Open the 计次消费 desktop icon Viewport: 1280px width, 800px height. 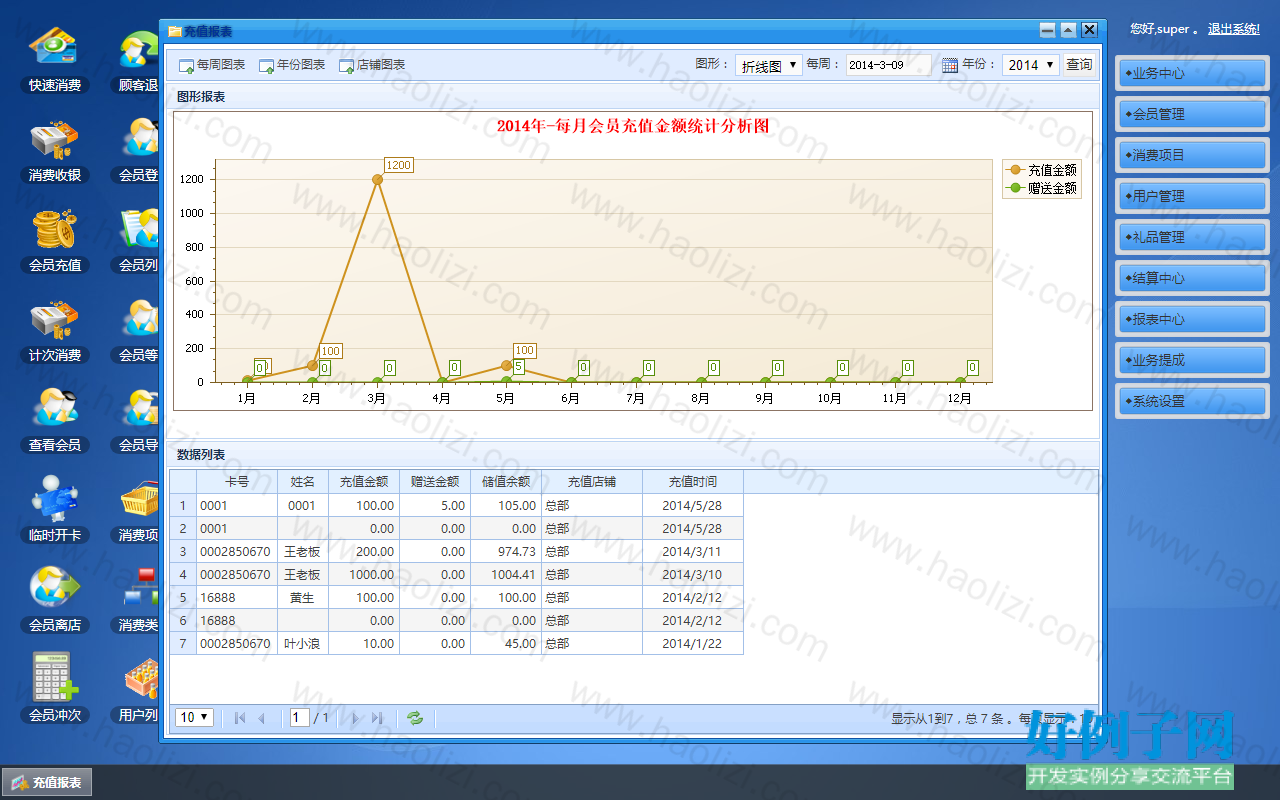pyautogui.click(x=54, y=331)
